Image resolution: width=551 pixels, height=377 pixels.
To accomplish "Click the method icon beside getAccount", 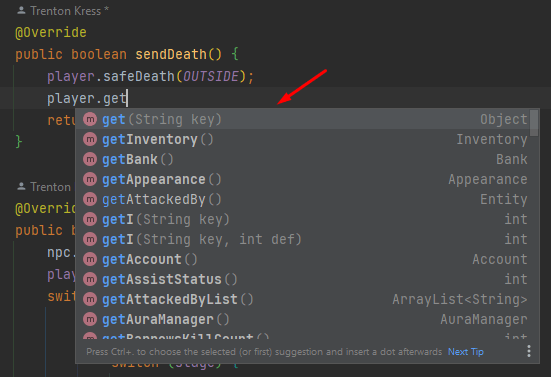I will pyautogui.click(x=90, y=260).
